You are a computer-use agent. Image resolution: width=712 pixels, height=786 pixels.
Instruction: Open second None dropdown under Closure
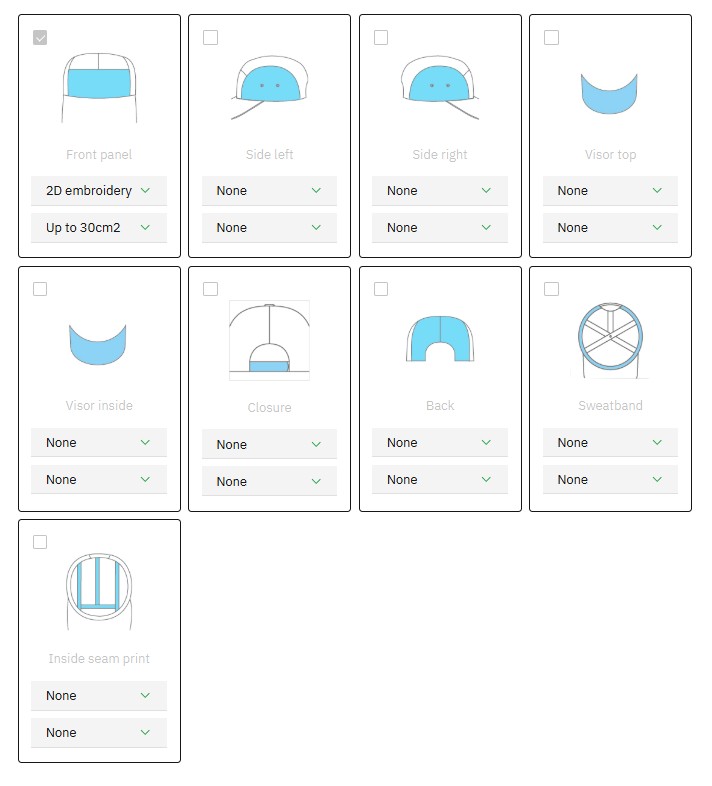pos(269,481)
